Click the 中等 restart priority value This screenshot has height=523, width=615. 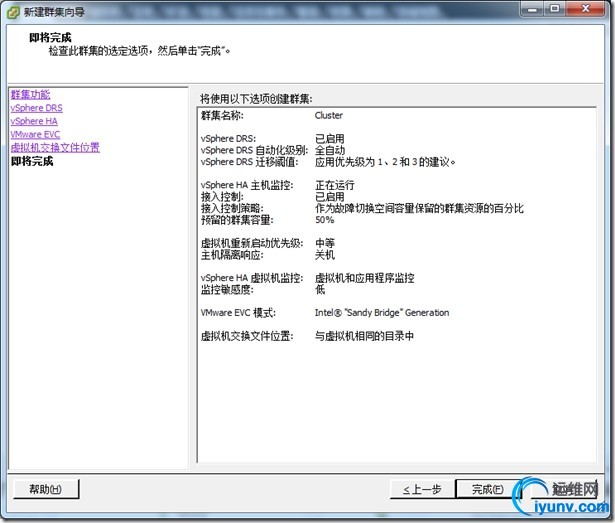(x=325, y=243)
